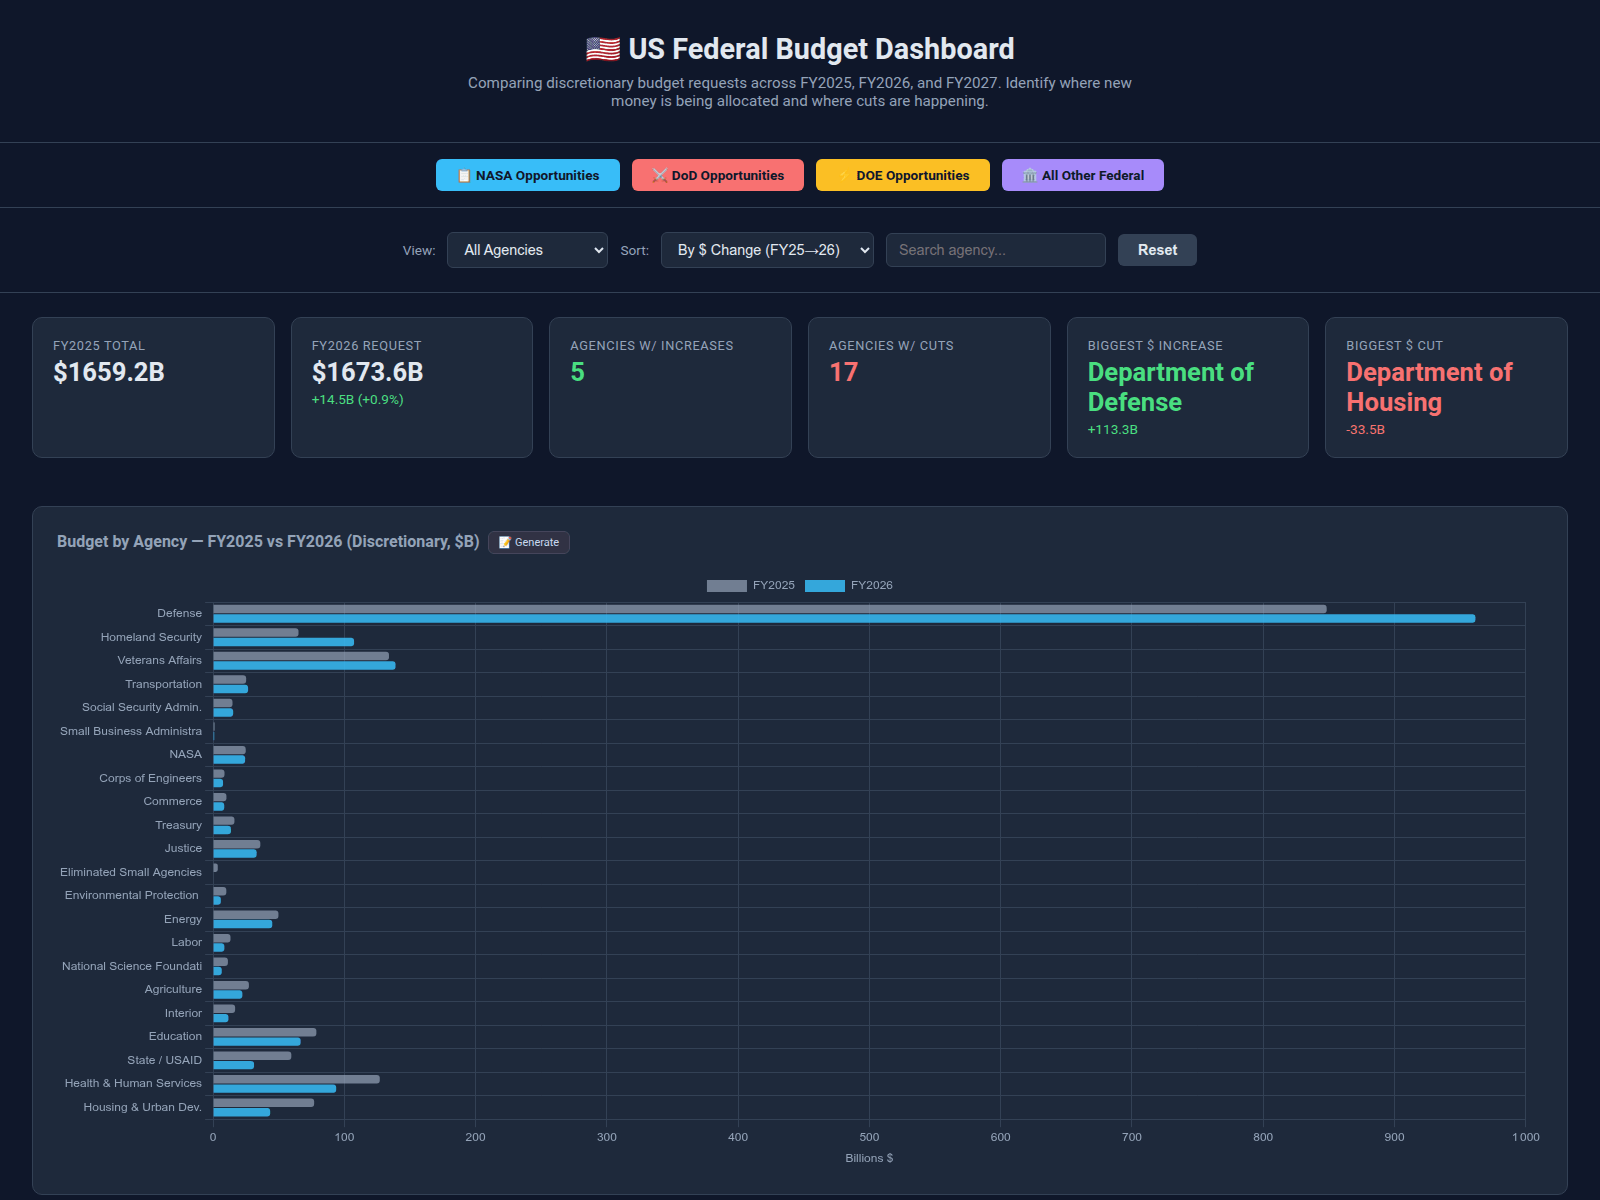The height and width of the screenshot is (1200, 1600).
Task: Click the Corps of Engineers axis label
Action: click(x=150, y=778)
